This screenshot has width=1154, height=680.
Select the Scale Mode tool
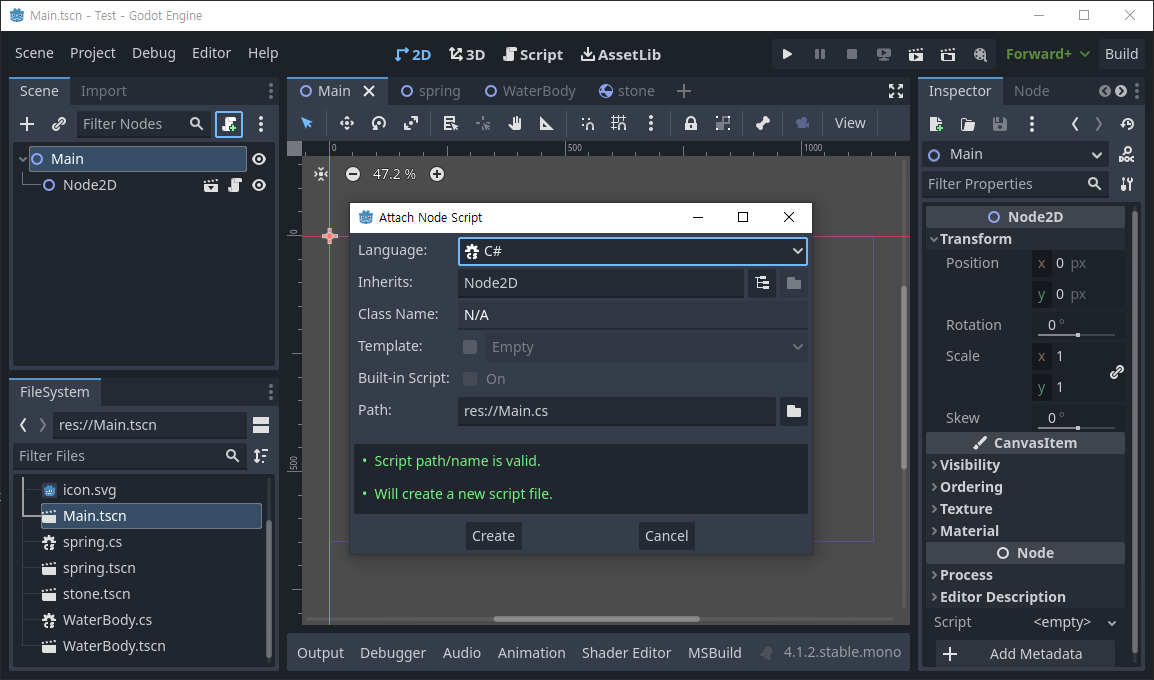[x=411, y=123]
